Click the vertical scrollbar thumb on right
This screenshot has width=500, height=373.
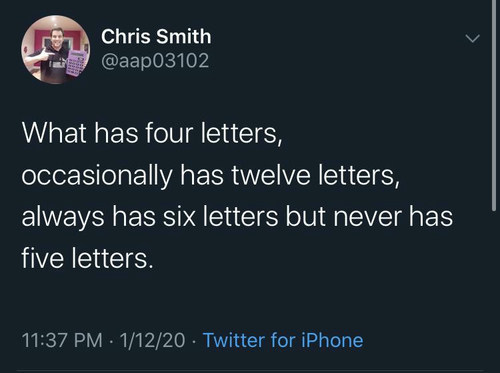pyautogui.click(x=494, y=105)
